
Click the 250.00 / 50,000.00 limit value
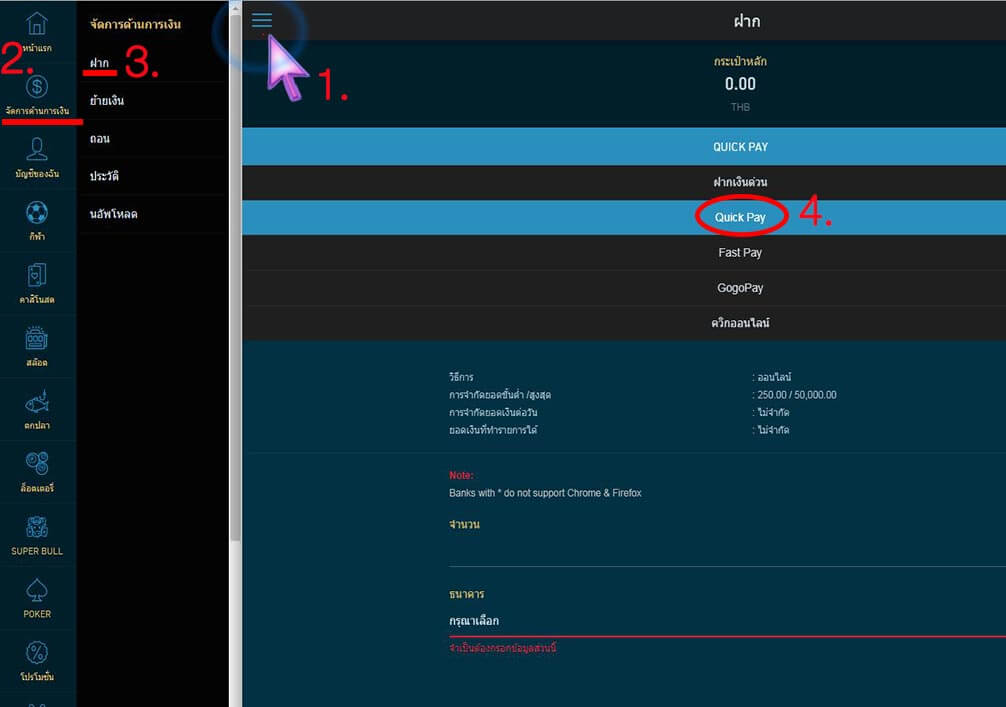click(x=797, y=395)
